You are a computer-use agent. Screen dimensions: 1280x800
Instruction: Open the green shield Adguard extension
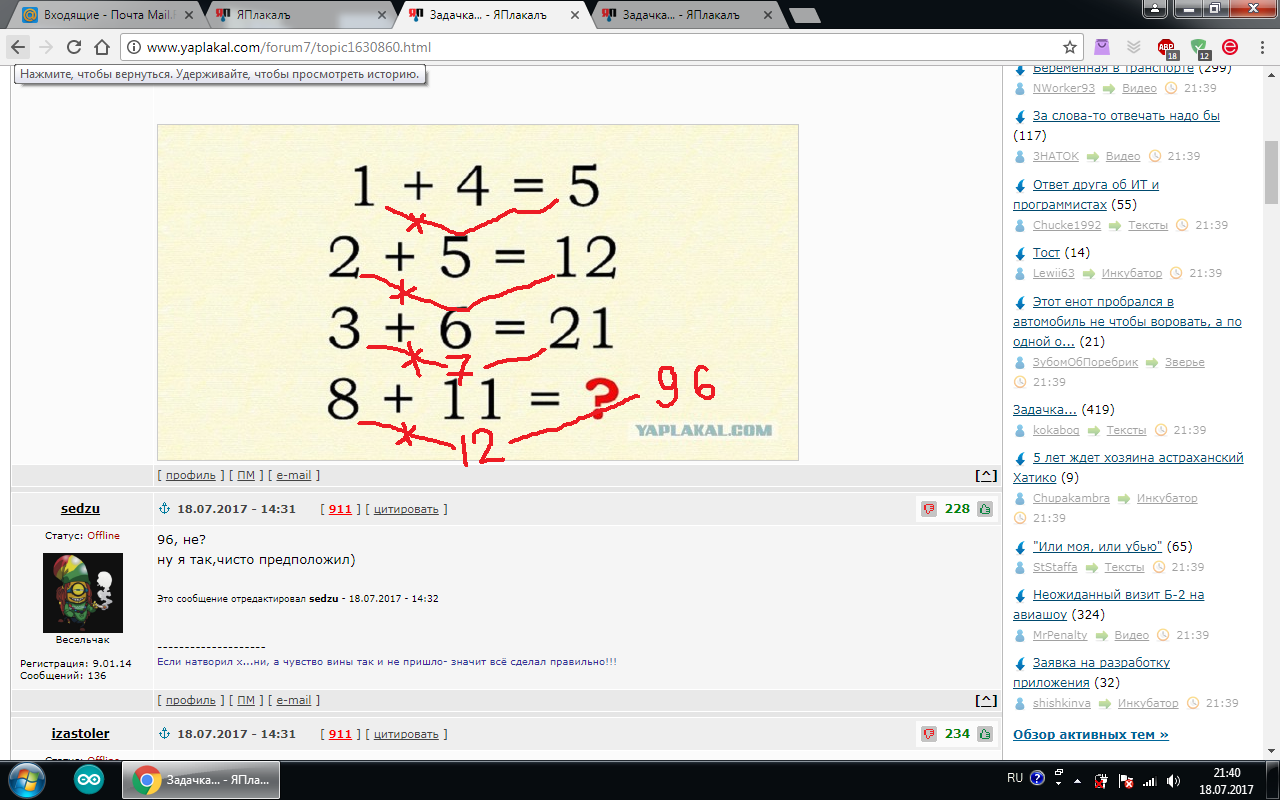(1200, 48)
